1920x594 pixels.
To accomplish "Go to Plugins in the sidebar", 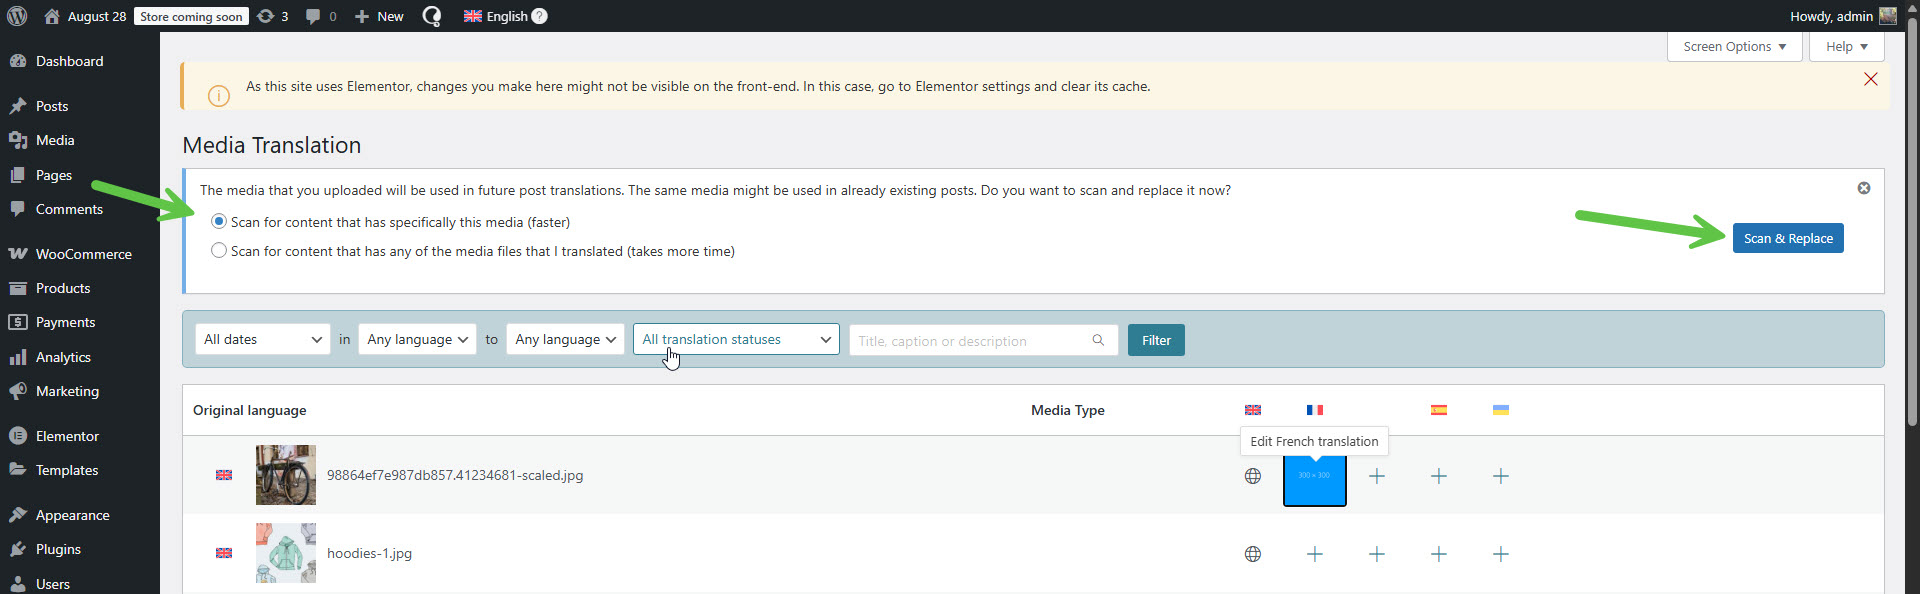I will coord(58,549).
